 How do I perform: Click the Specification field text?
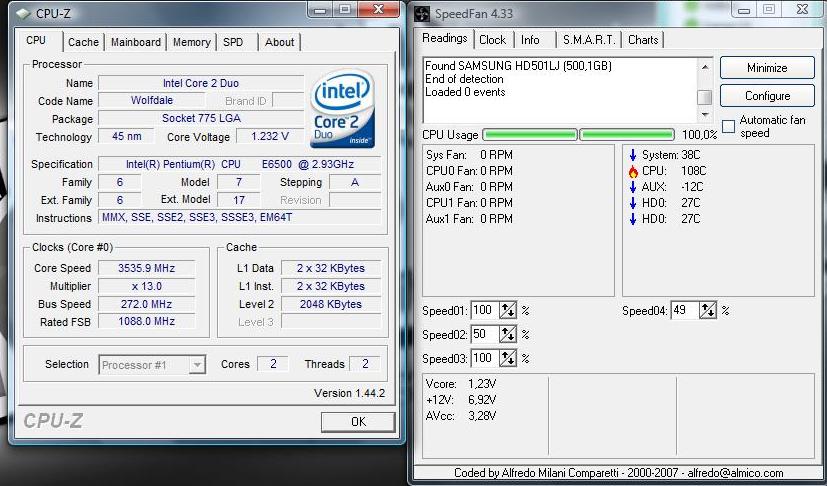click(239, 164)
